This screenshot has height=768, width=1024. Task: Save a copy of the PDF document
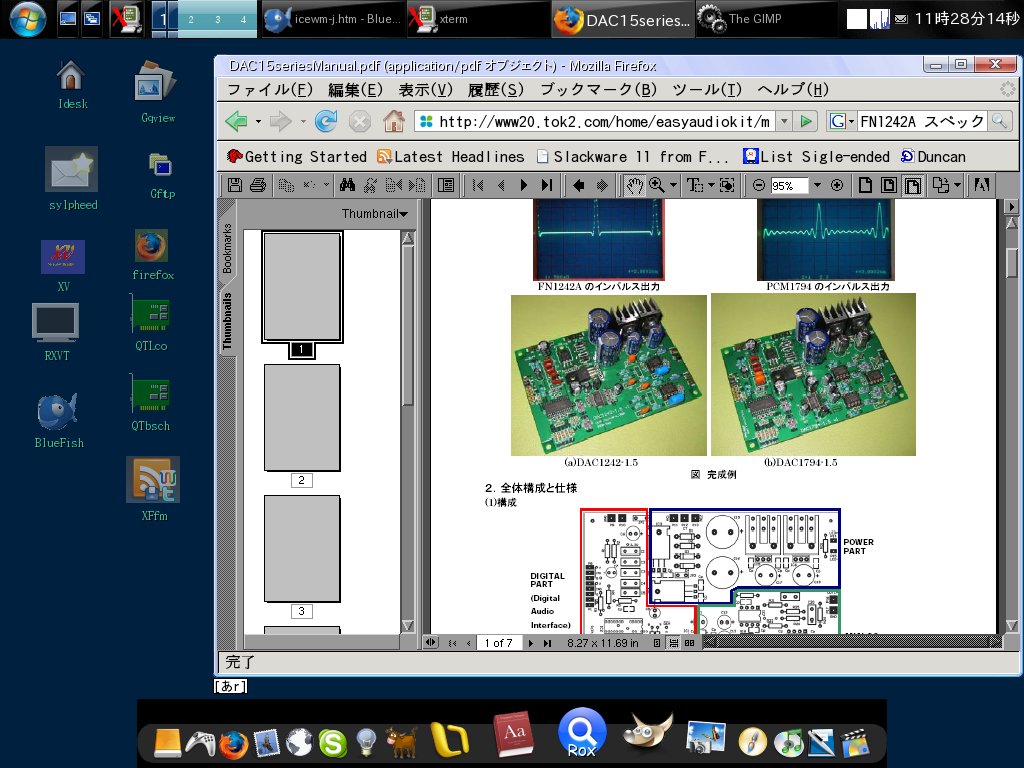click(x=234, y=184)
